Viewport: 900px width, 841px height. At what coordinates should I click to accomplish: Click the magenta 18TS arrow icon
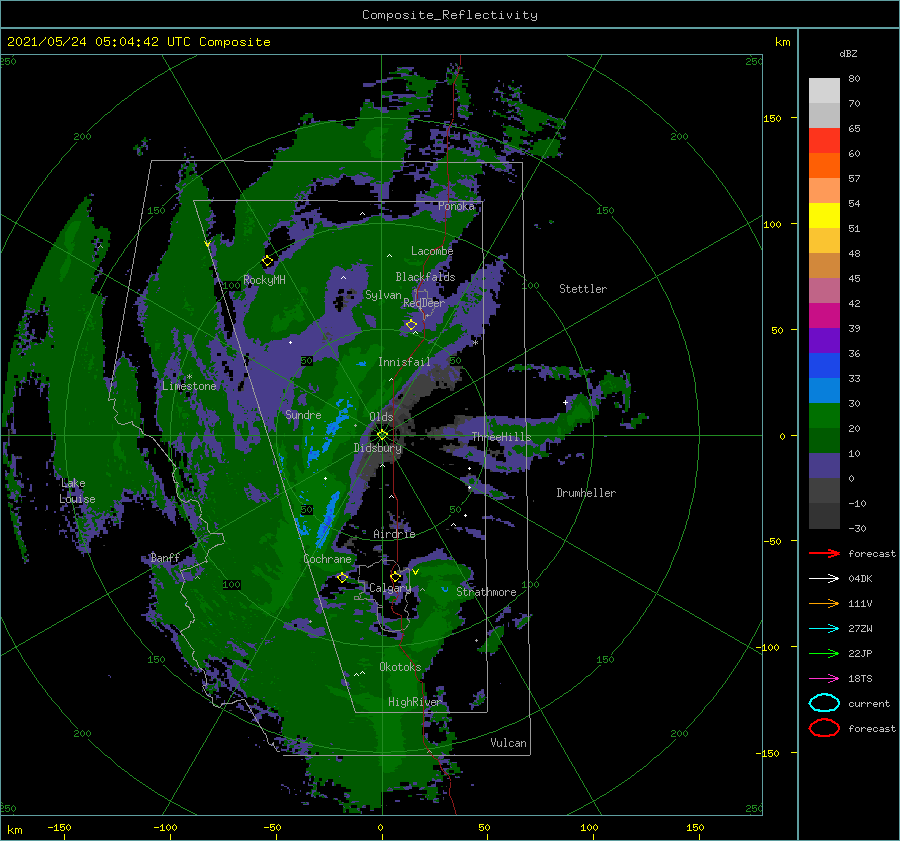(x=824, y=679)
